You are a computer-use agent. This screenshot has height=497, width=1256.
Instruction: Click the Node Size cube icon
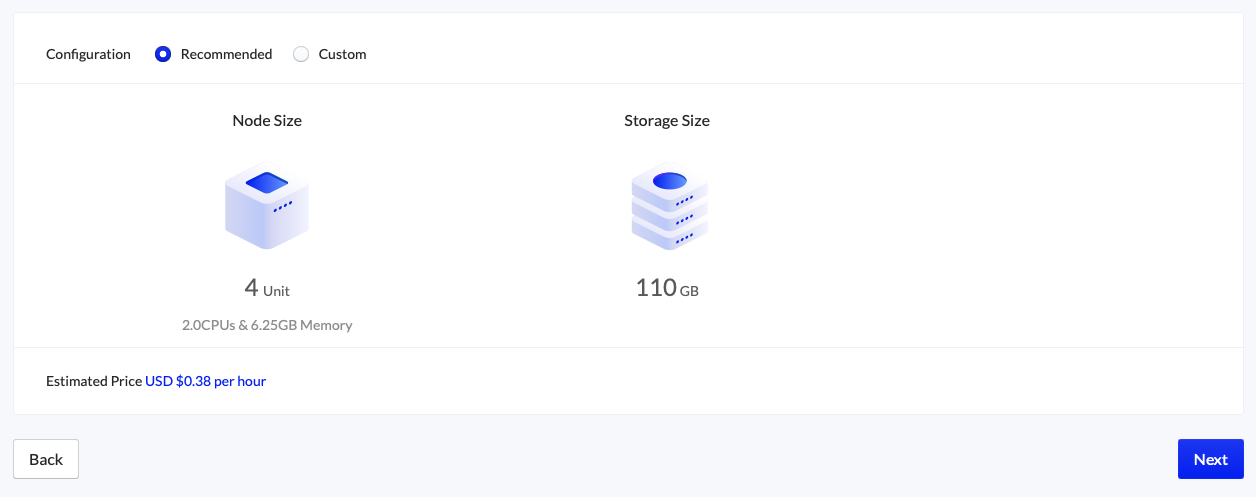click(267, 206)
